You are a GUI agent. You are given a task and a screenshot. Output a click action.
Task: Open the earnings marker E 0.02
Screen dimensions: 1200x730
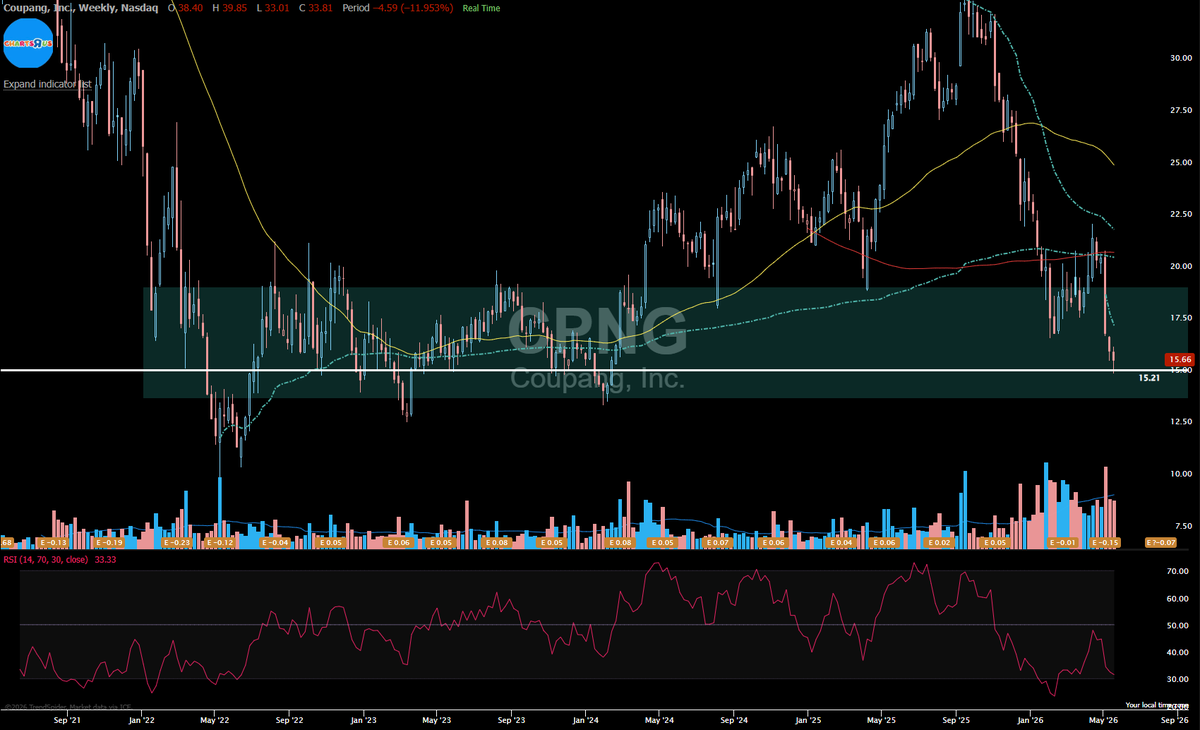pos(939,542)
